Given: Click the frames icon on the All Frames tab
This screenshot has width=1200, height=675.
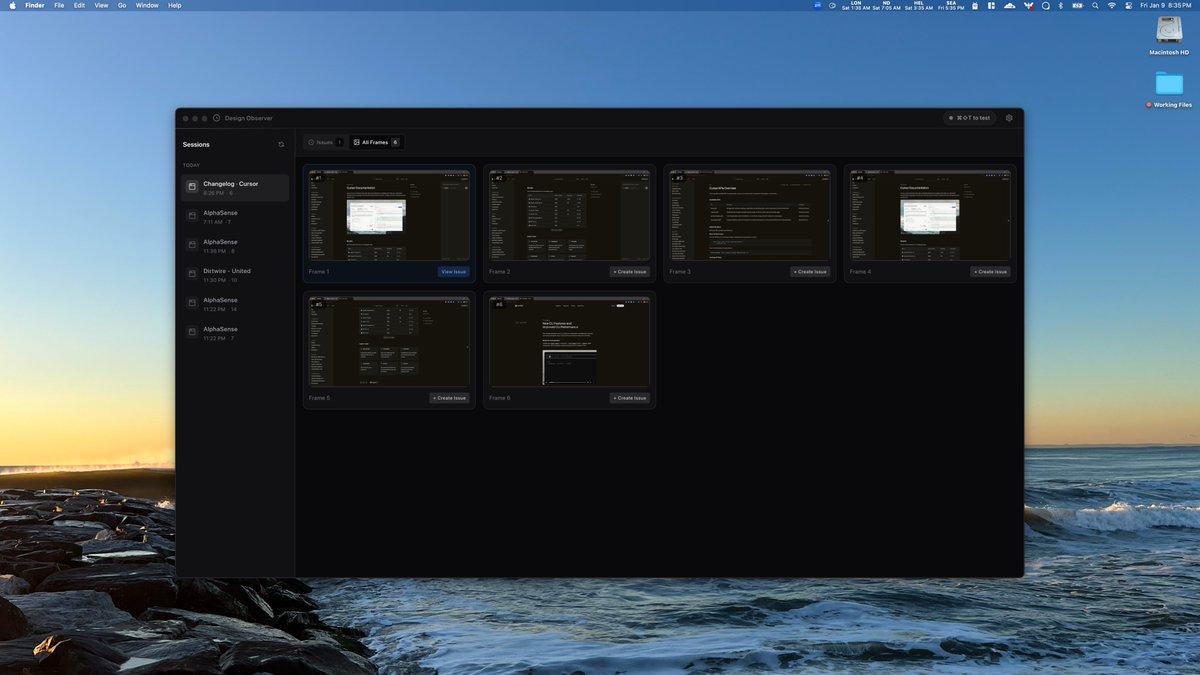Looking at the screenshot, I should click(x=357, y=142).
